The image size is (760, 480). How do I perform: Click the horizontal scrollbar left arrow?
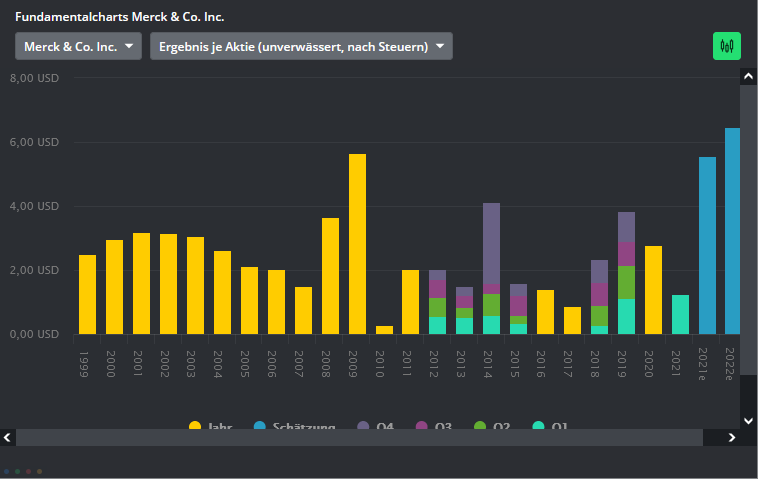8,438
